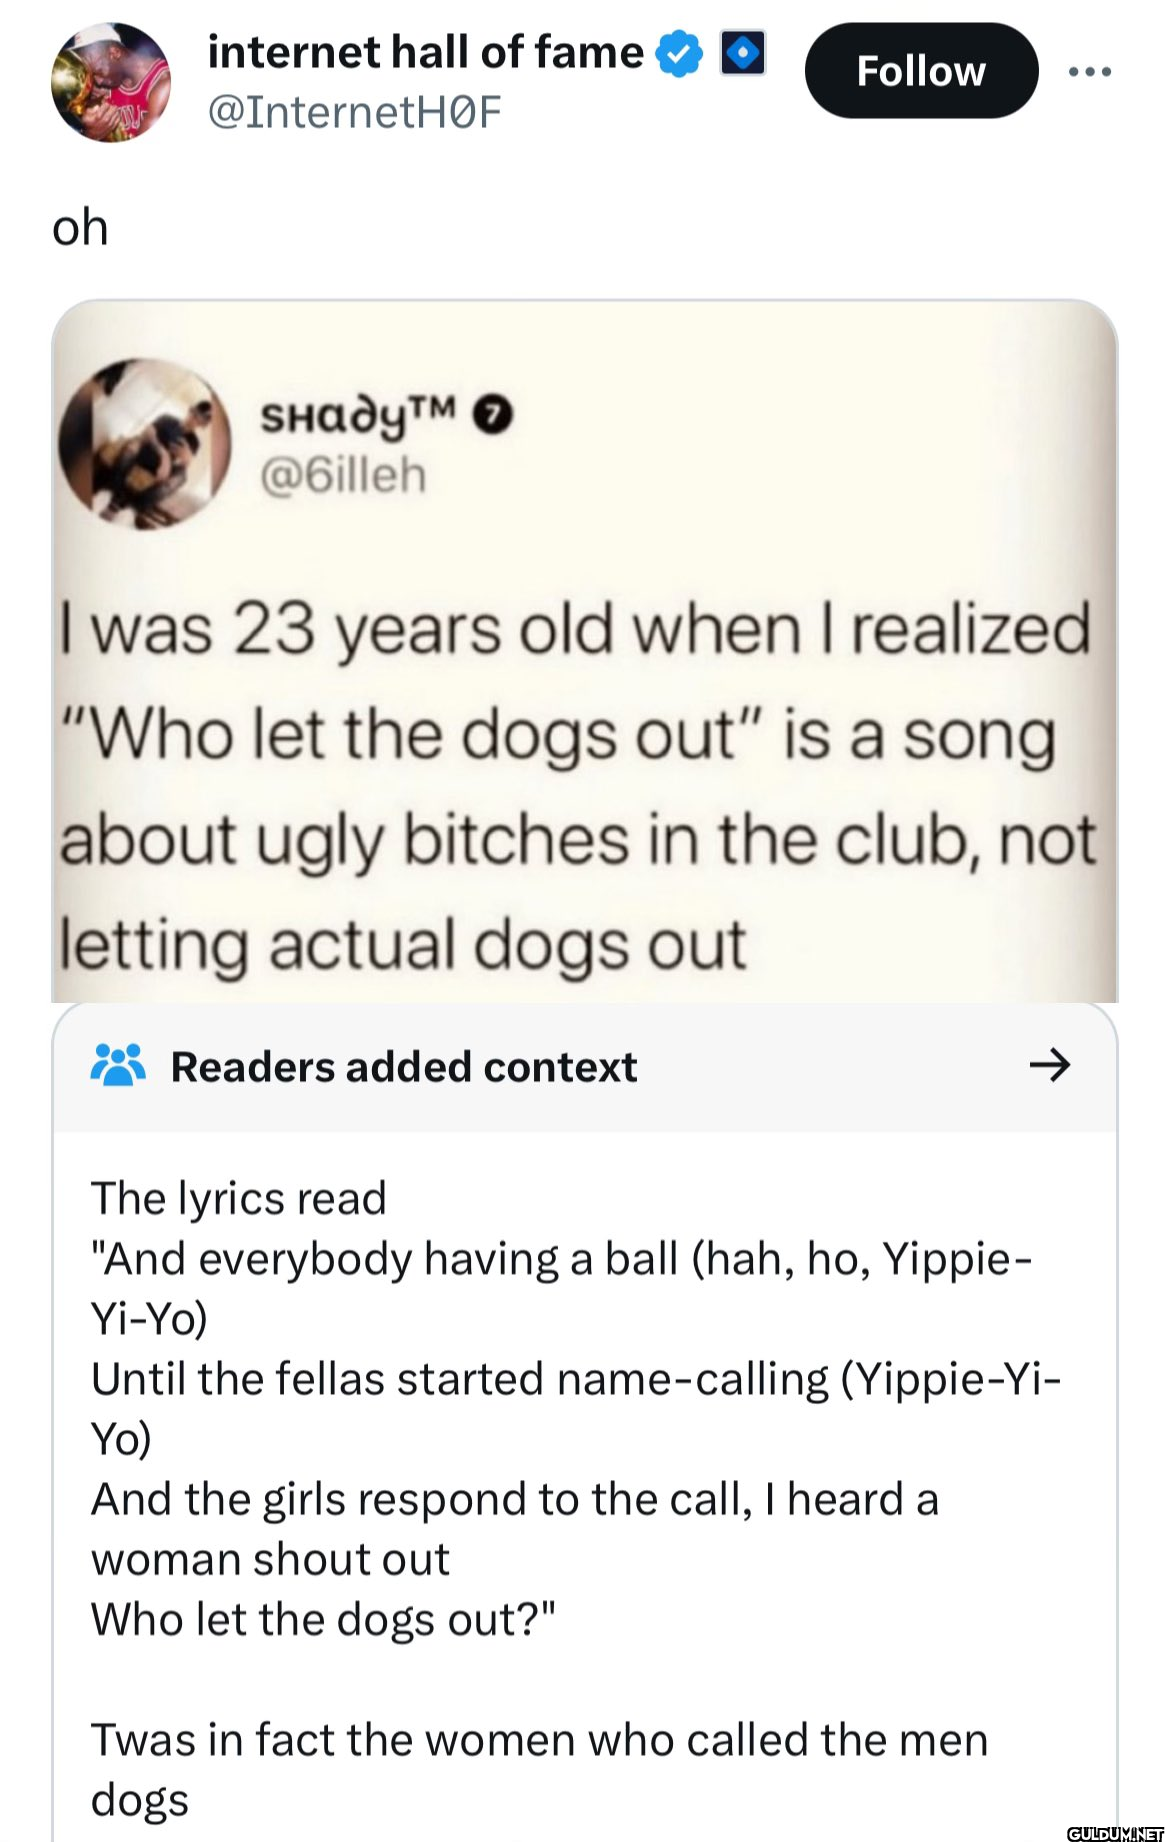1168x1842 pixels.
Task: Click the "oh" tweet text
Action: pyautogui.click(x=80, y=228)
